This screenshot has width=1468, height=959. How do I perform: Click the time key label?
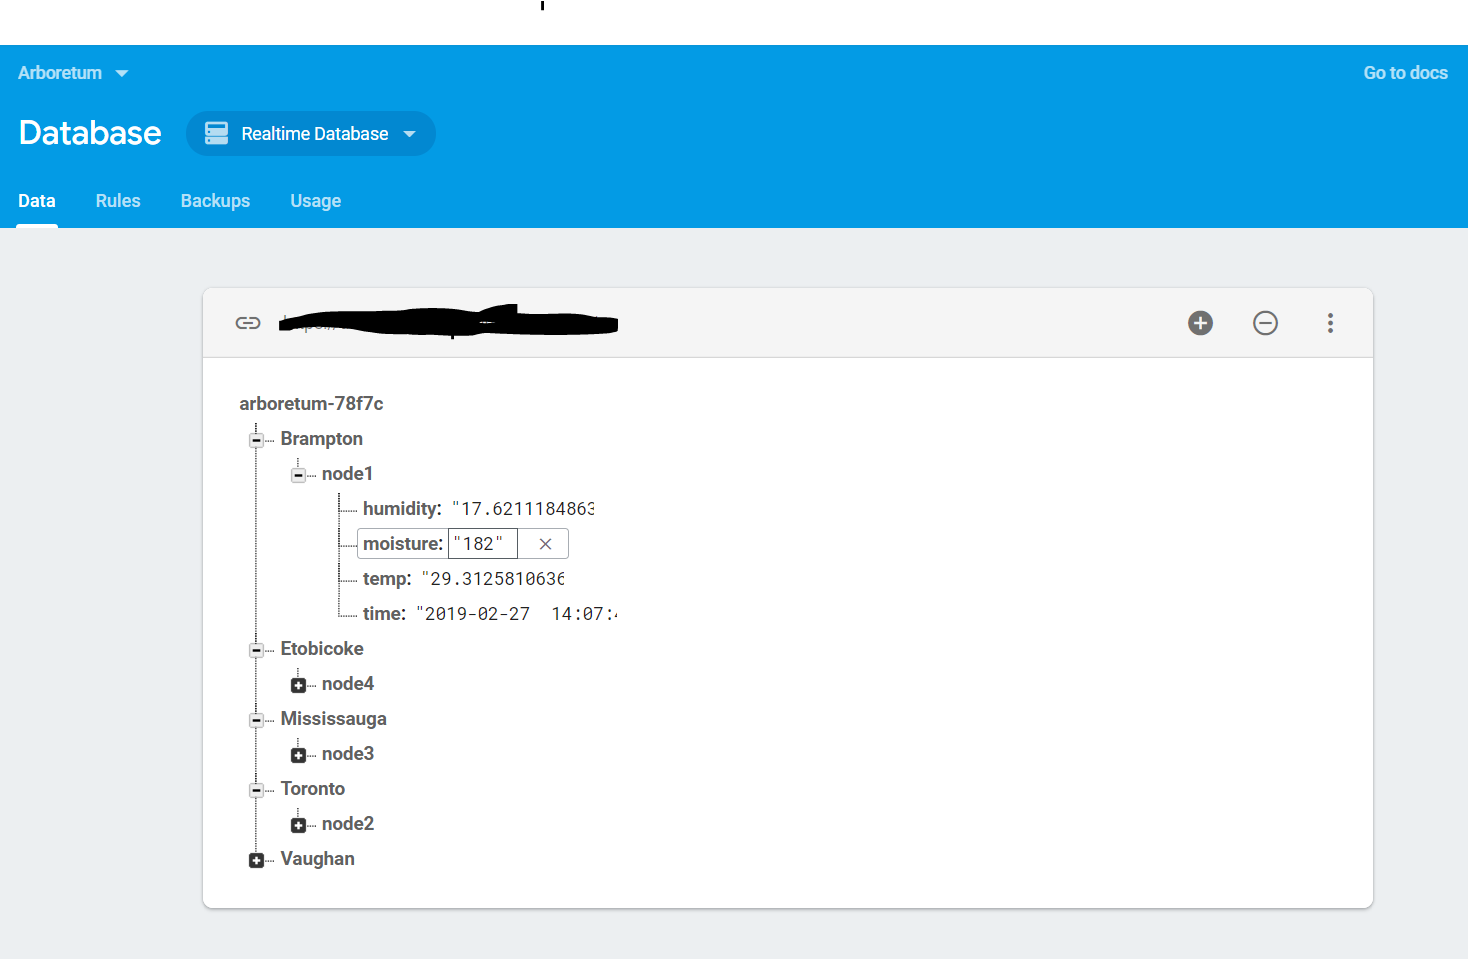click(384, 614)
